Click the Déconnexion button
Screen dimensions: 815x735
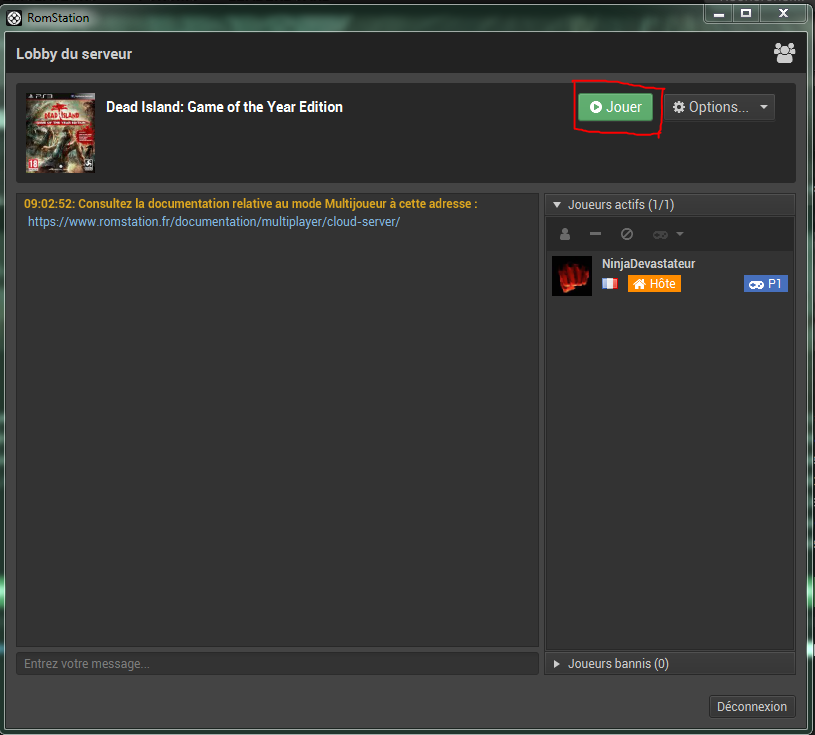click(752, 707)
